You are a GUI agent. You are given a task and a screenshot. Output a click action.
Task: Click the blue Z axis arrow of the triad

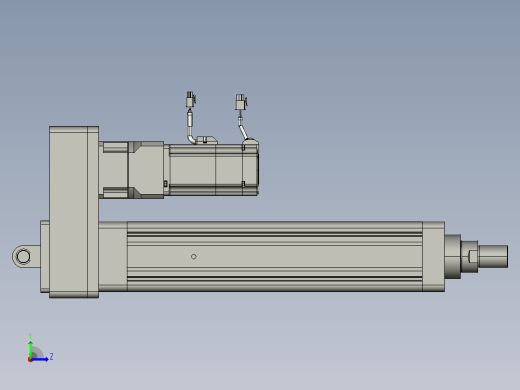click(x=40, y=359)
